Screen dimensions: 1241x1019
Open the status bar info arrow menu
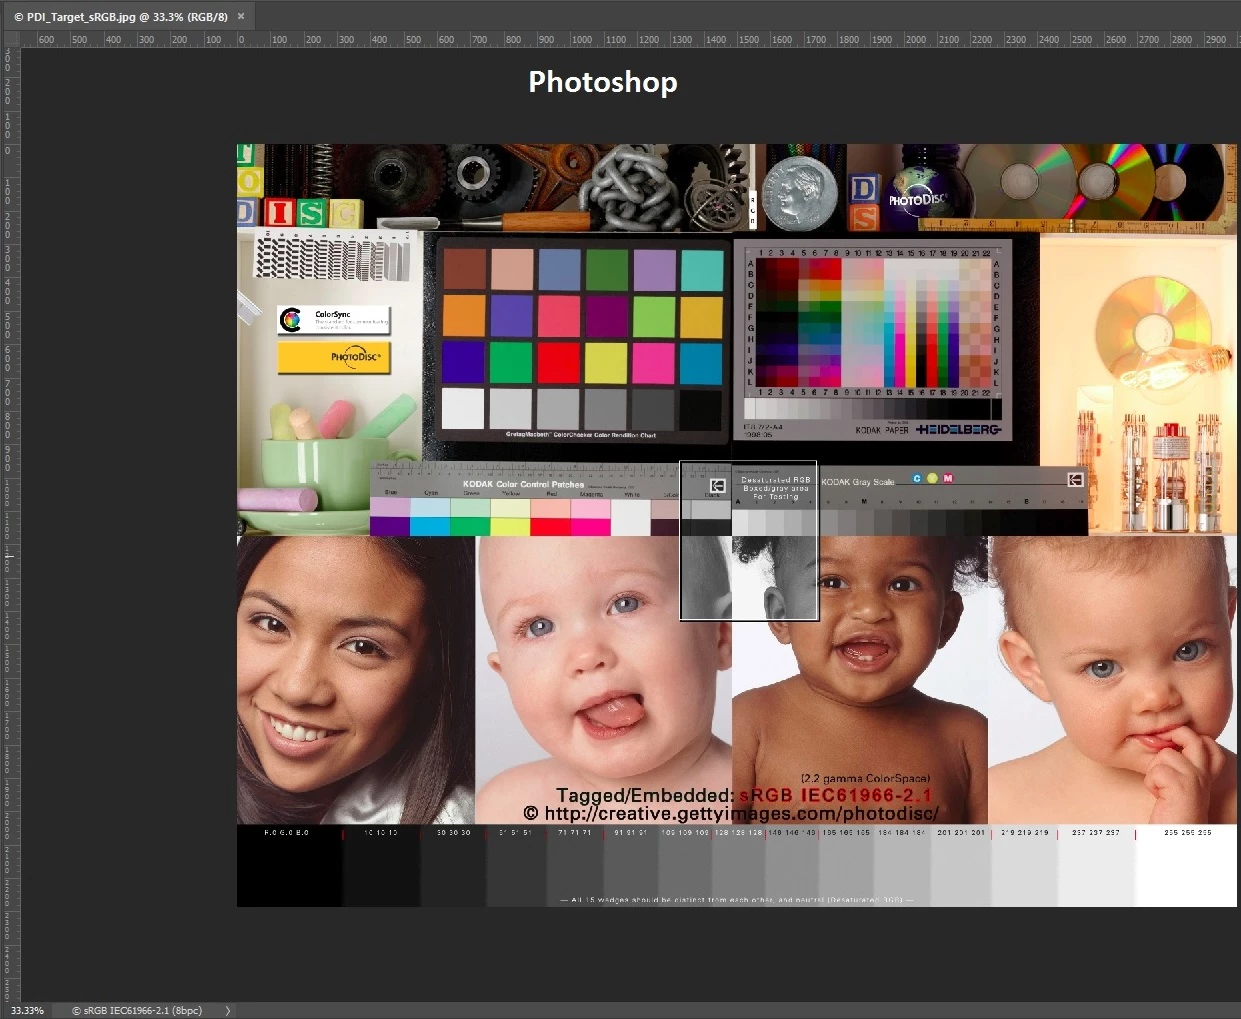(x=228, y=1011)
